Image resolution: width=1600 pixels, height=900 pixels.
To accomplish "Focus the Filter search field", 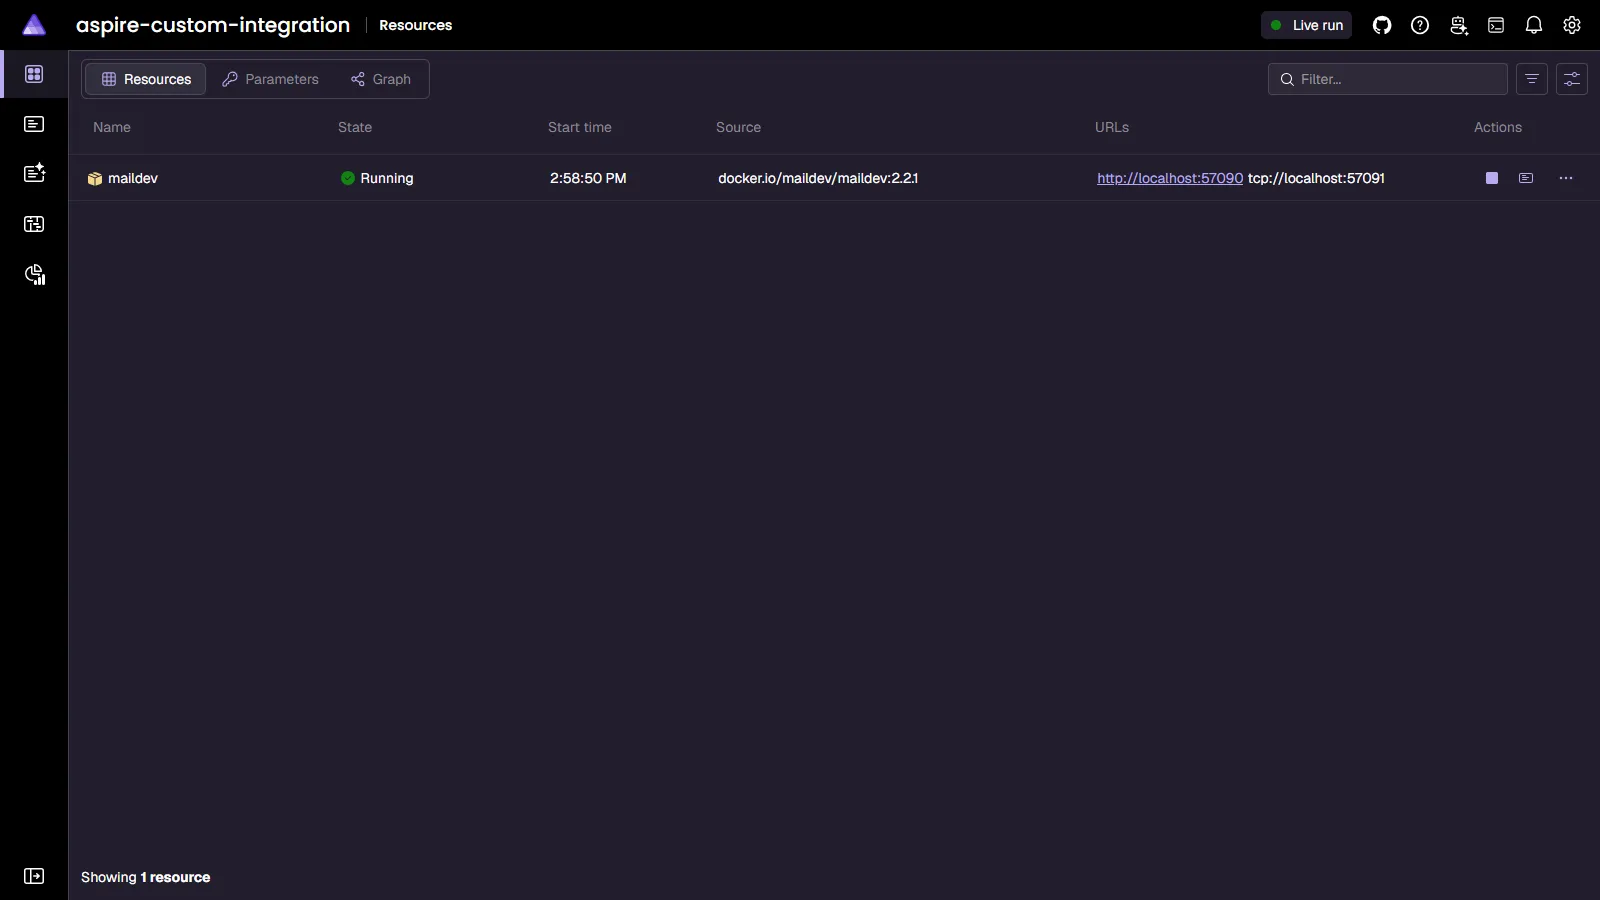I will [1388, 79].
